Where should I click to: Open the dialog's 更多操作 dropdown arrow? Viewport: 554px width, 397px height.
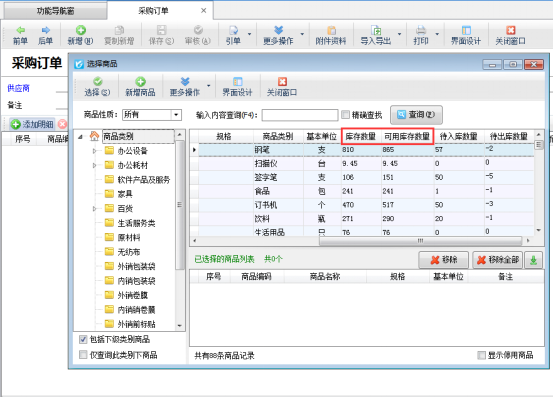click(208, 86)
